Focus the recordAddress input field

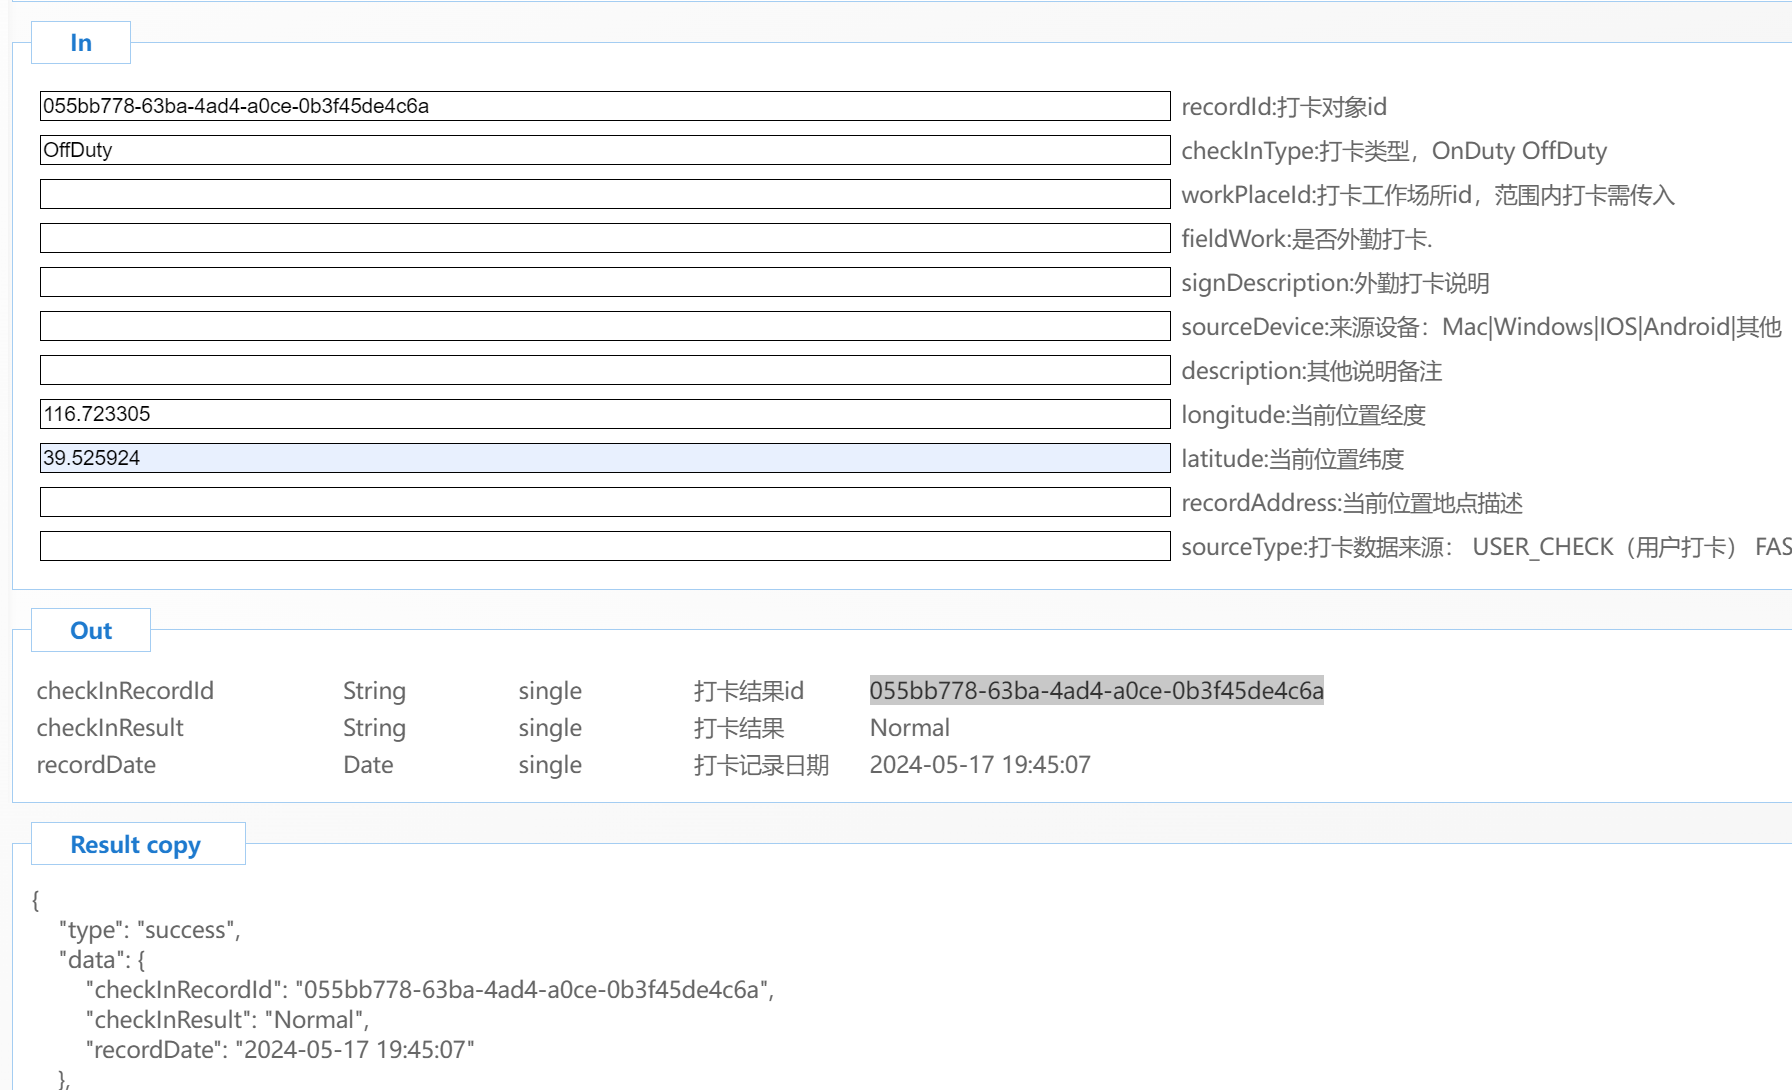(x=605, y=502)
